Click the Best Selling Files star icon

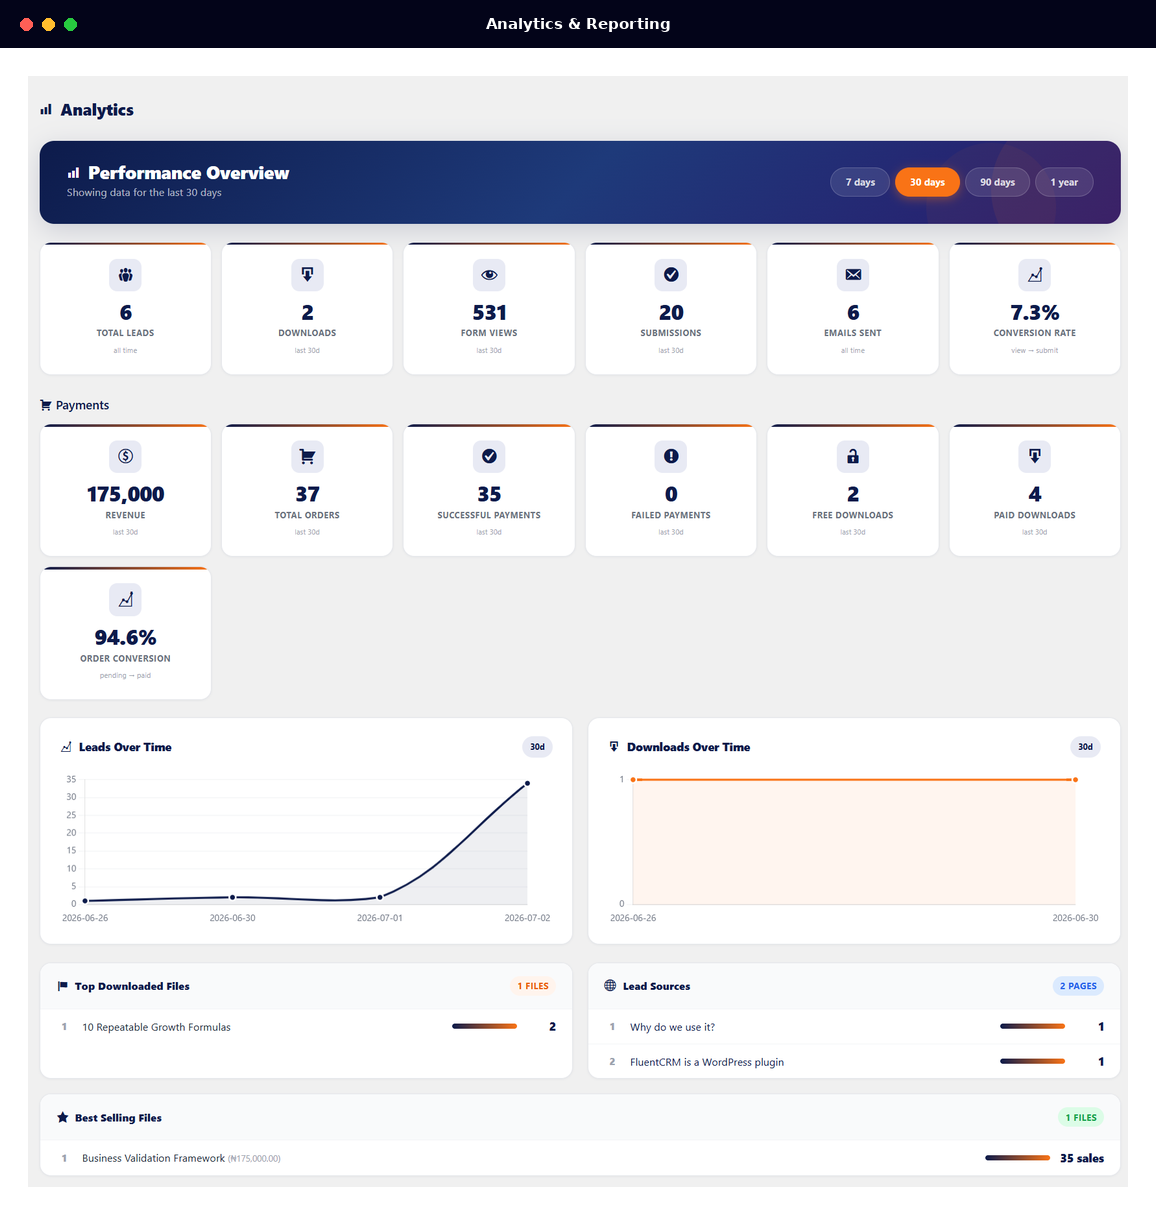[x=63, y=1118]
